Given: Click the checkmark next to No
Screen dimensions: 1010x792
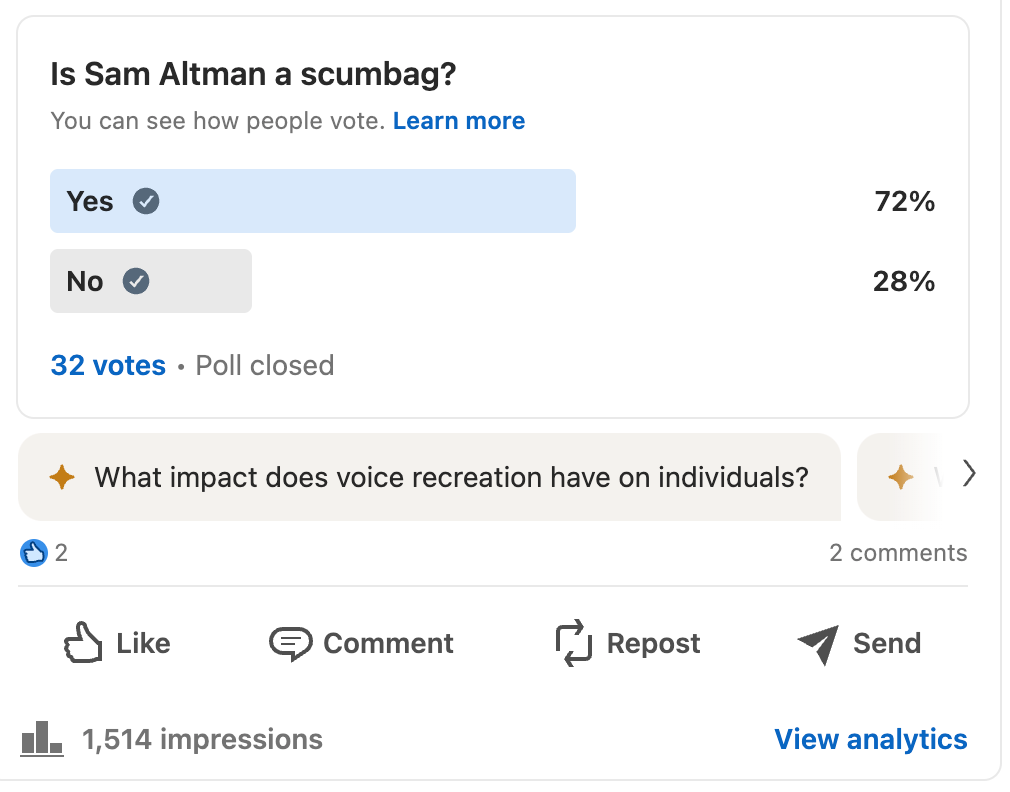Looking at the screenshot, I should coord(136,281).
